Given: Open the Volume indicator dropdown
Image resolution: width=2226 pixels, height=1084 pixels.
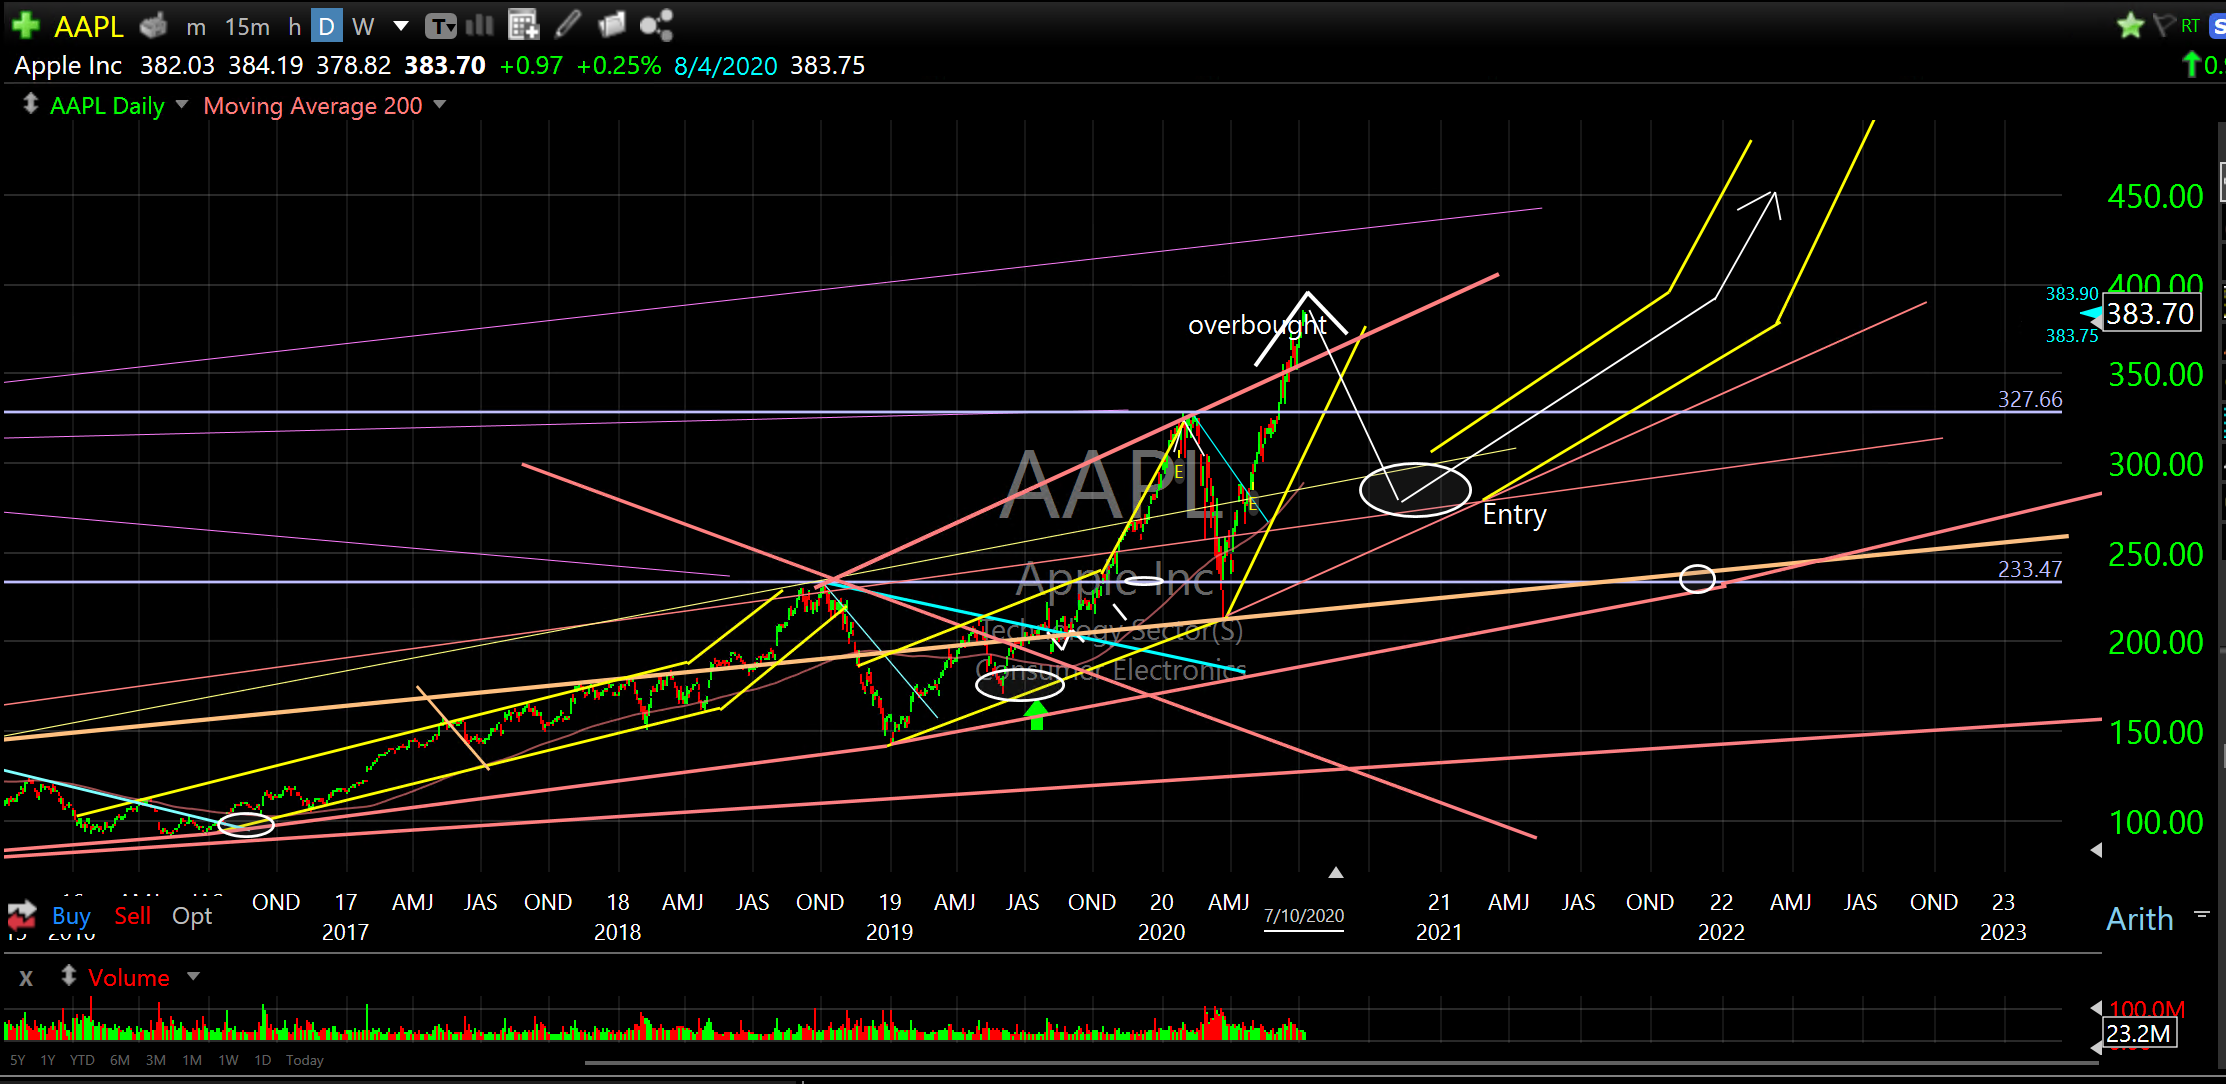Looking at the screenshot, I should pos(193,976).
